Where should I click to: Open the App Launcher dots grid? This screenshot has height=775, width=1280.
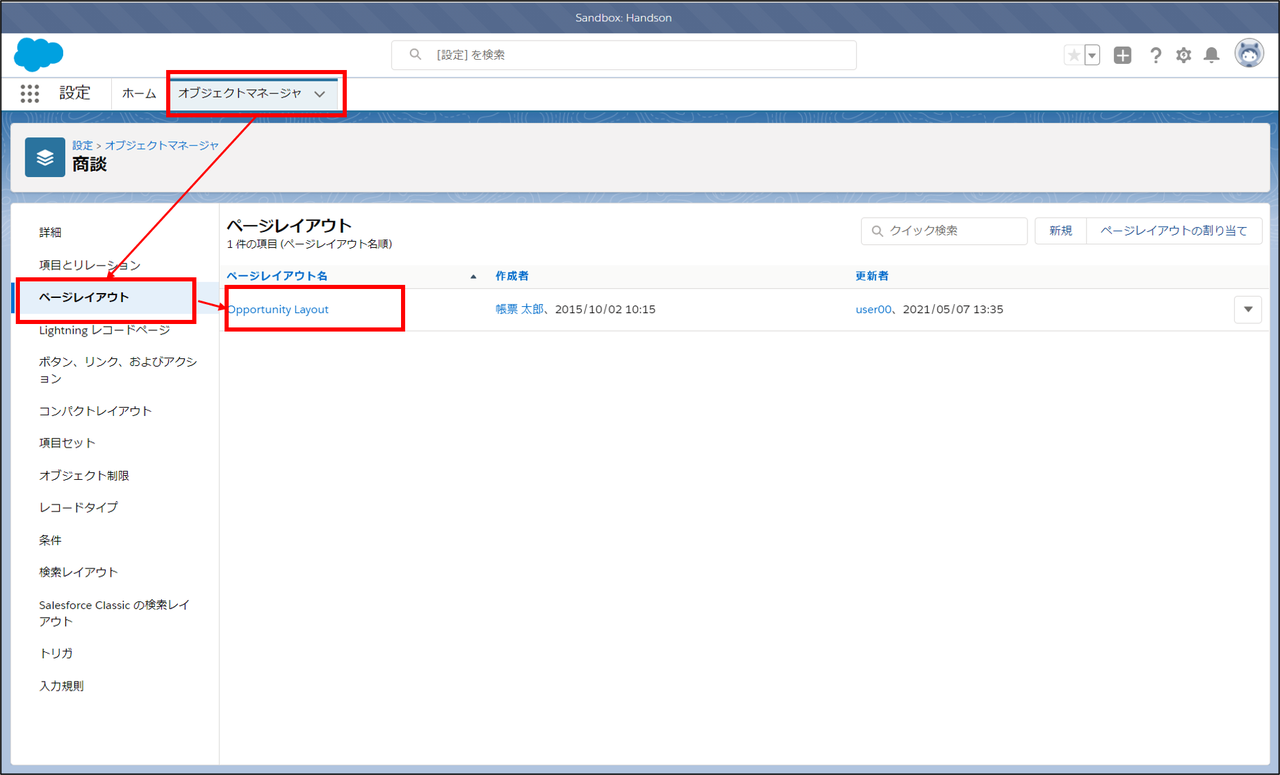point(30,93)
